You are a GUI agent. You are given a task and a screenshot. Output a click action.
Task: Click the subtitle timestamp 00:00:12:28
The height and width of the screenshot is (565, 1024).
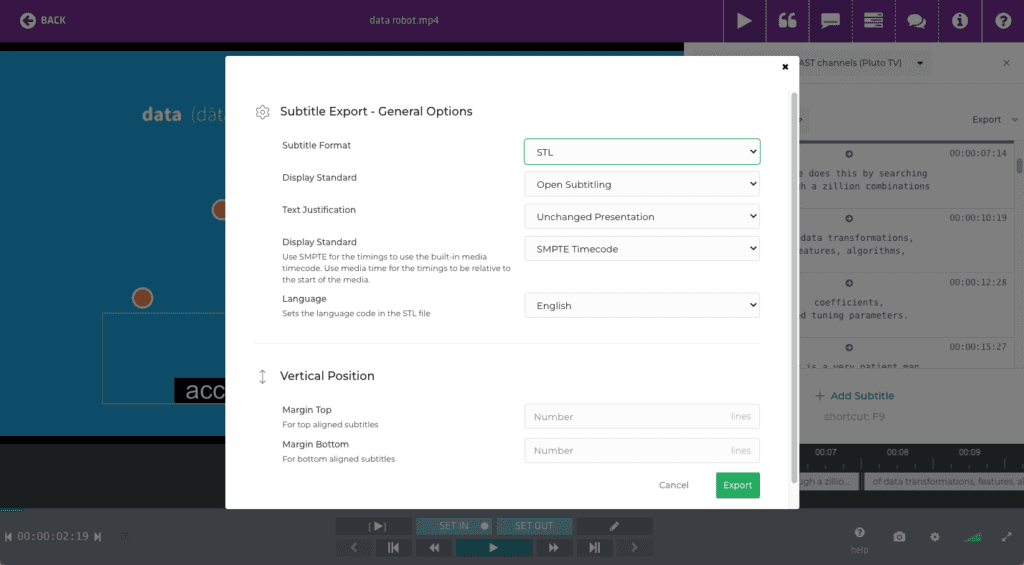tap(978, 282)
